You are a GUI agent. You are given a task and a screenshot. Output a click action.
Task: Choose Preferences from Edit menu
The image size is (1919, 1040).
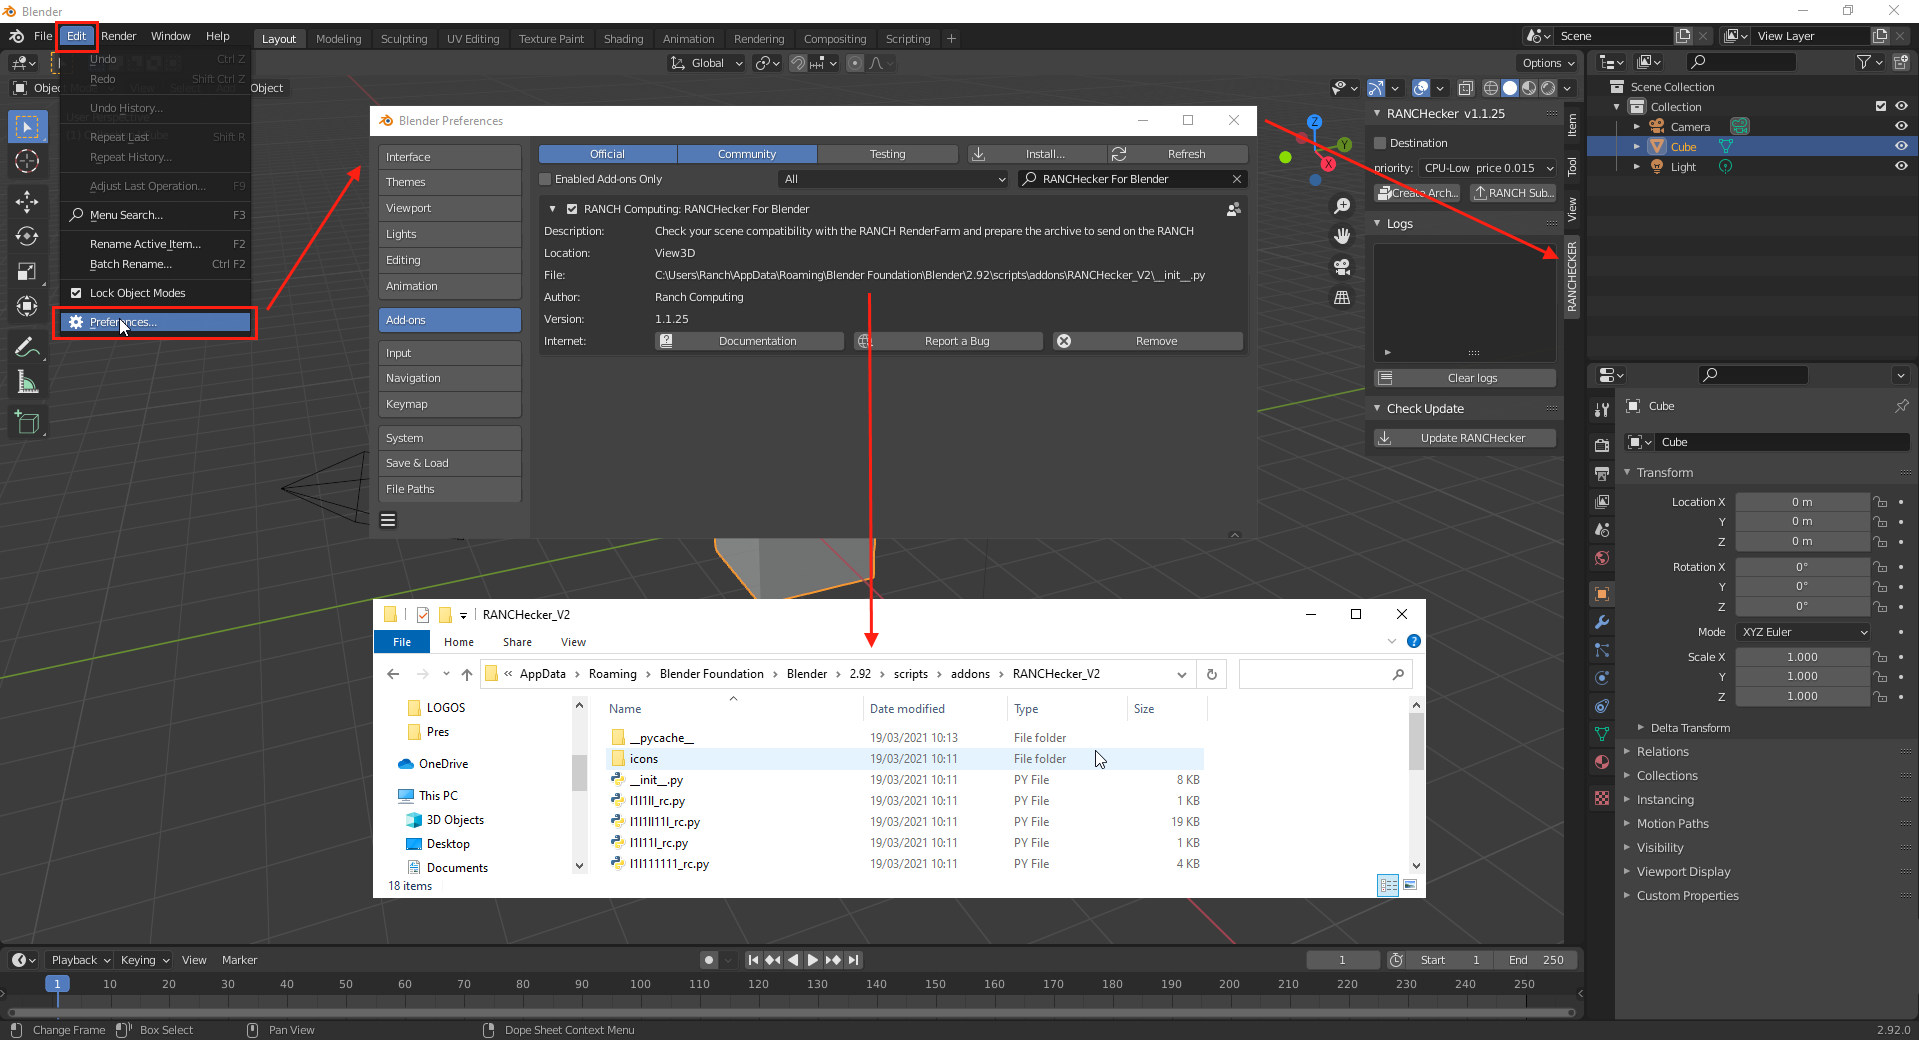(x=155, y=322)
